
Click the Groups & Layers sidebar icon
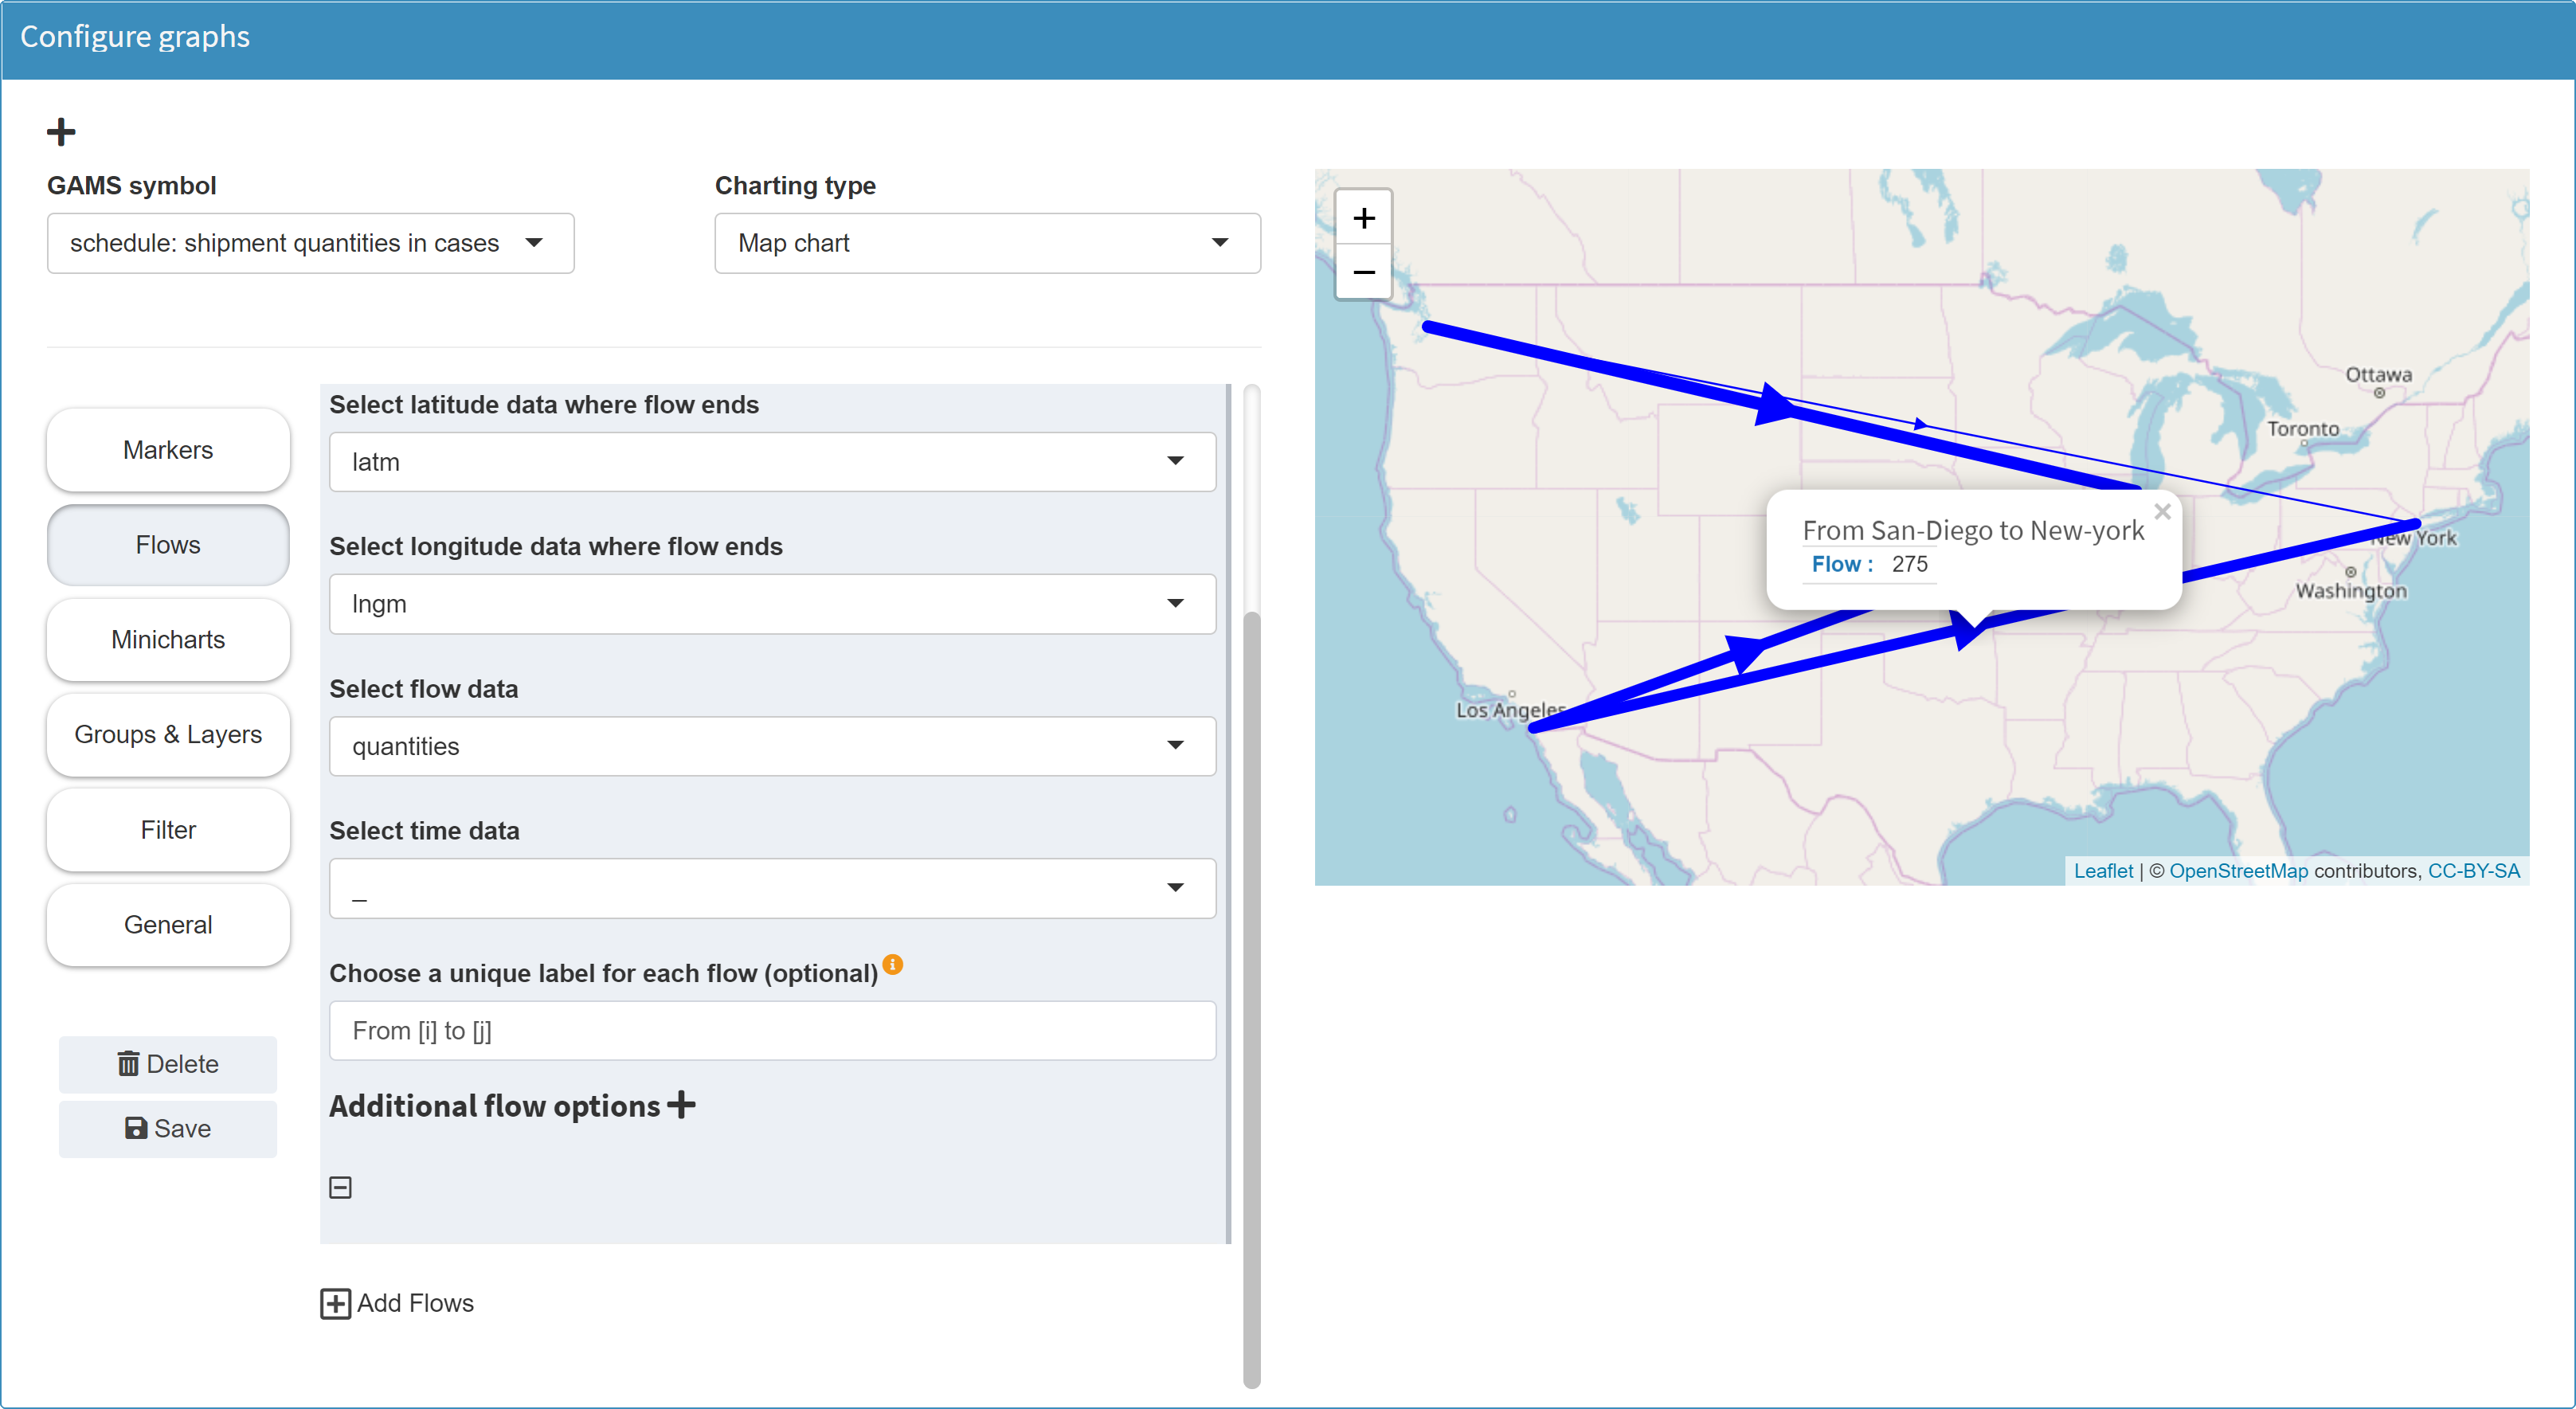click(166, 732)
